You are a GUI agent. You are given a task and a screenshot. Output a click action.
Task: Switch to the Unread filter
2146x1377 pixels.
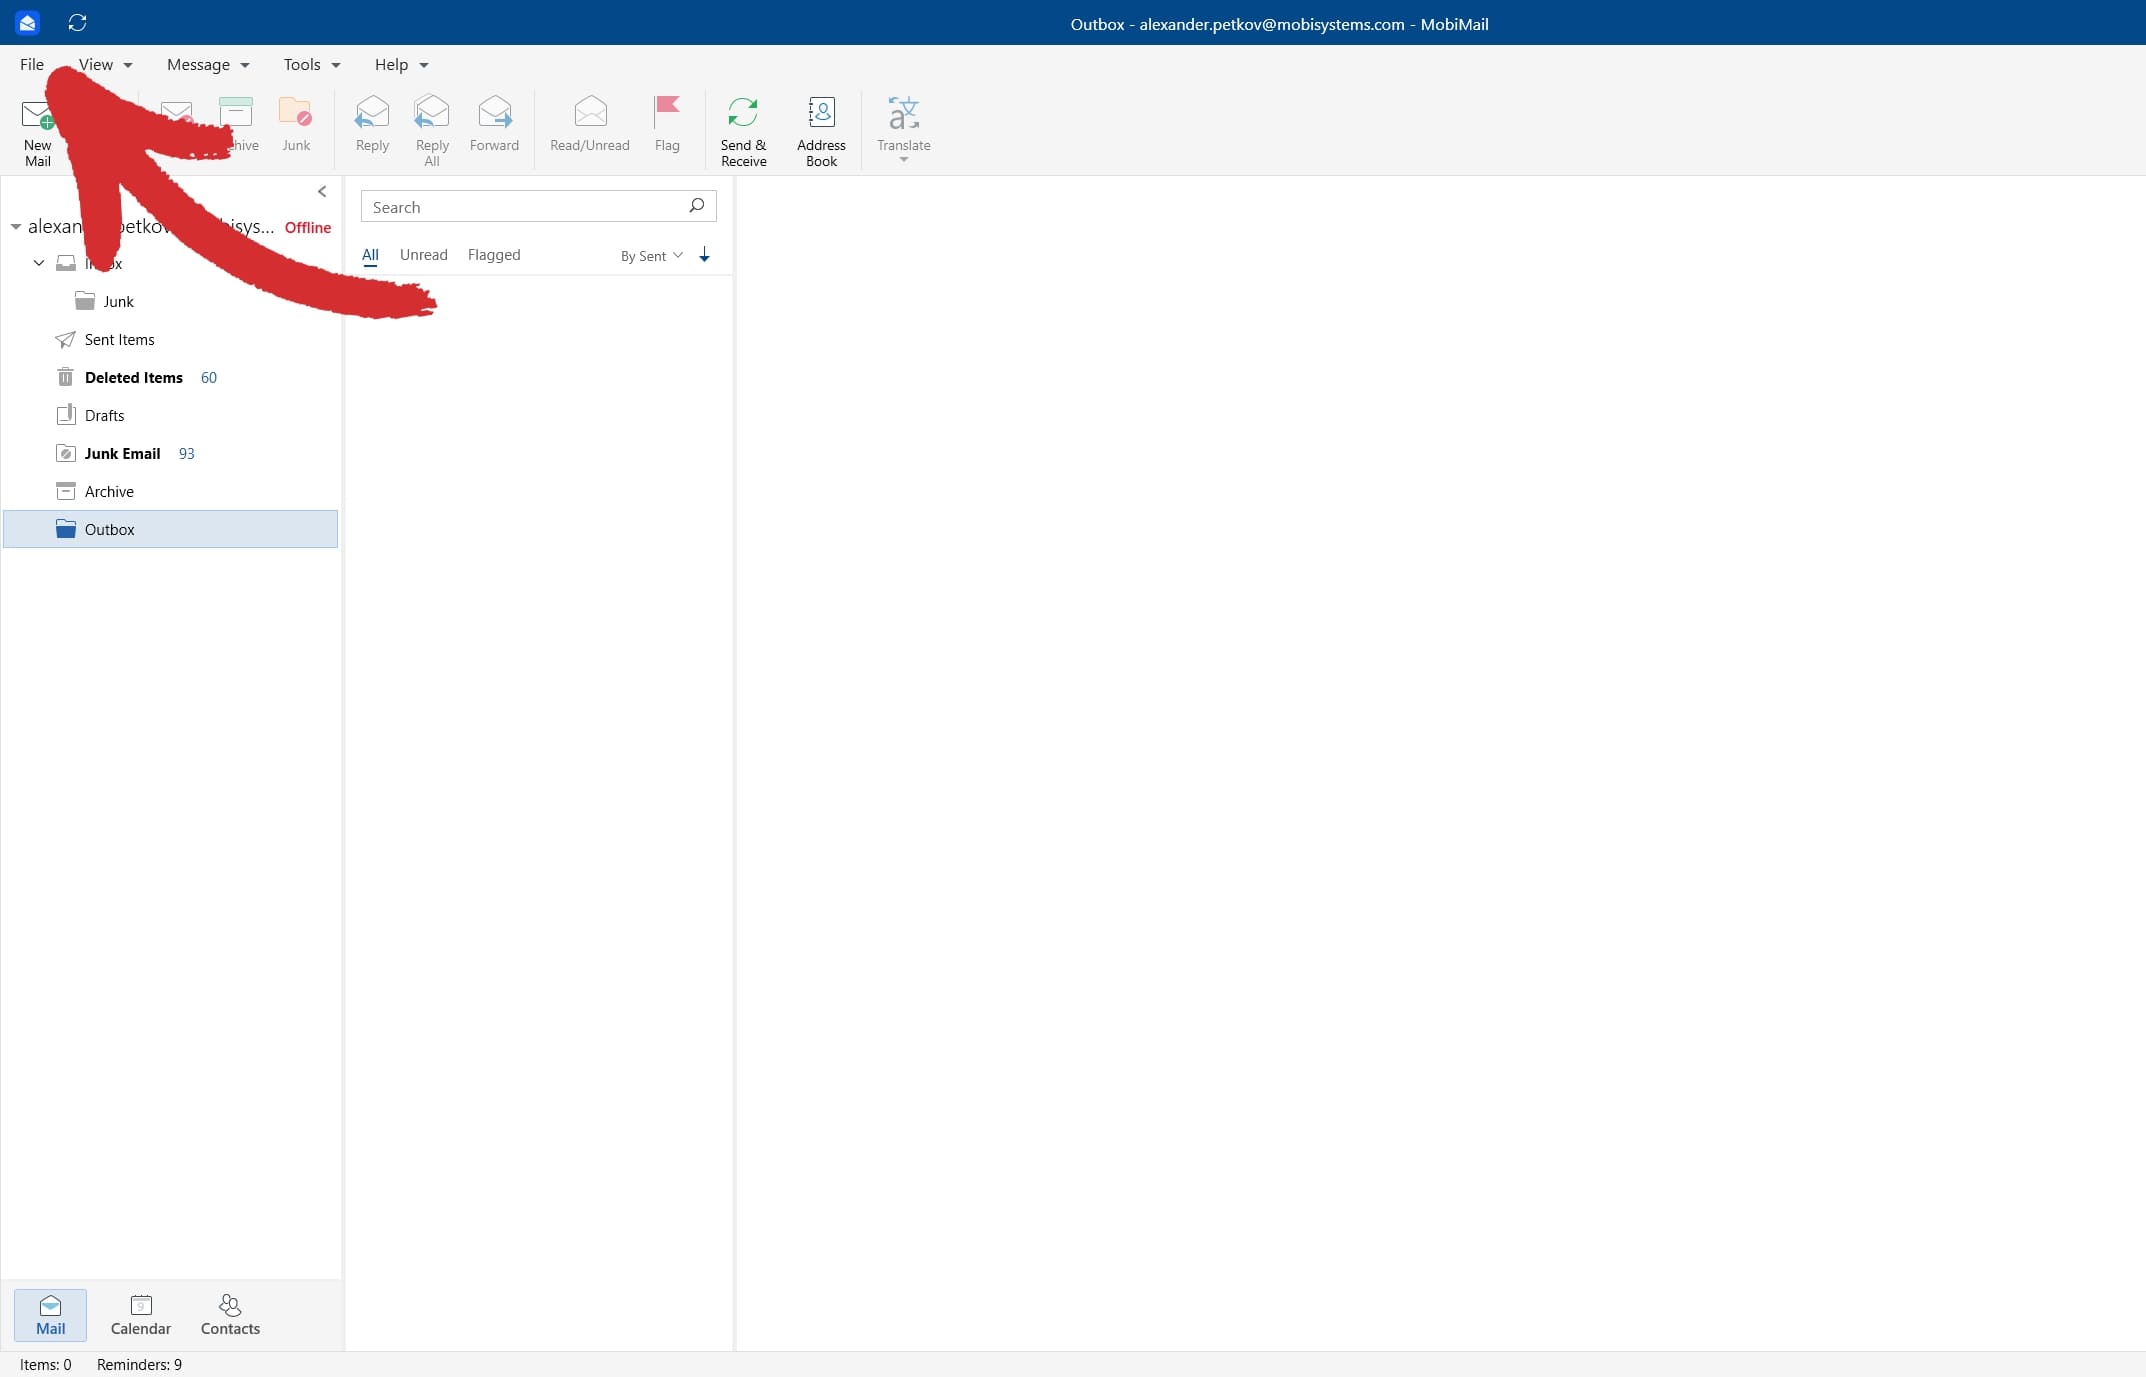pyautogui.click(x=423, y=255)
